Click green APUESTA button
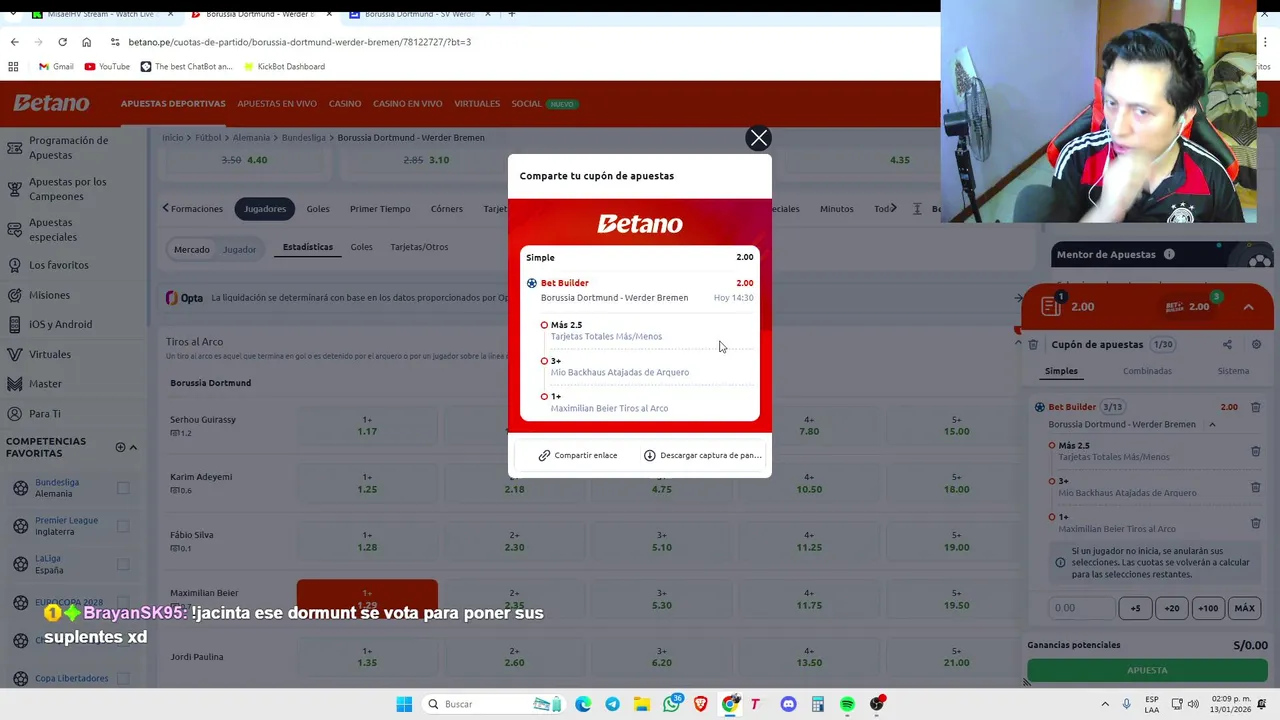Viewport: 1280px width, 720px height. 1147,670
